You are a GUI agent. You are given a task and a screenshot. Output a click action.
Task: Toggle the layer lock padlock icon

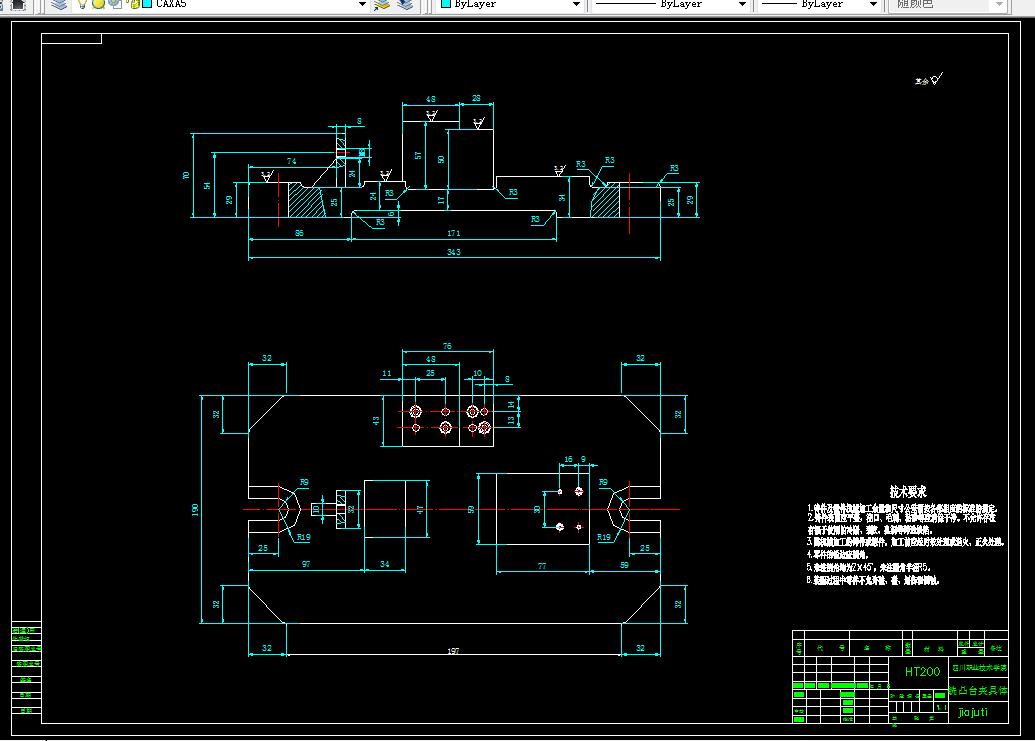click(x=134, y=5)
